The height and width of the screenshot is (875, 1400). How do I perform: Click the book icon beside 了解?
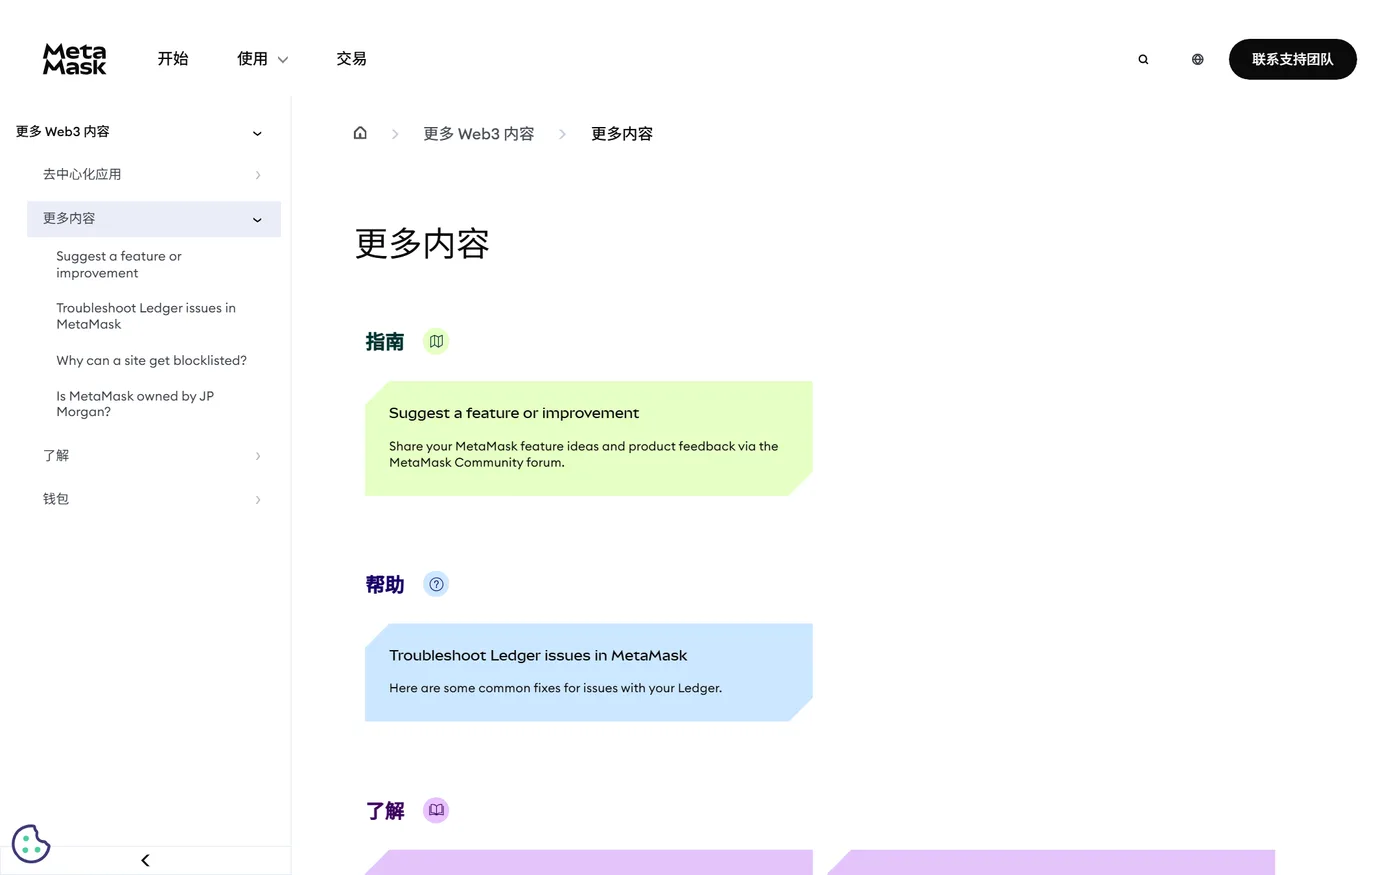click(x=436, y=810)
